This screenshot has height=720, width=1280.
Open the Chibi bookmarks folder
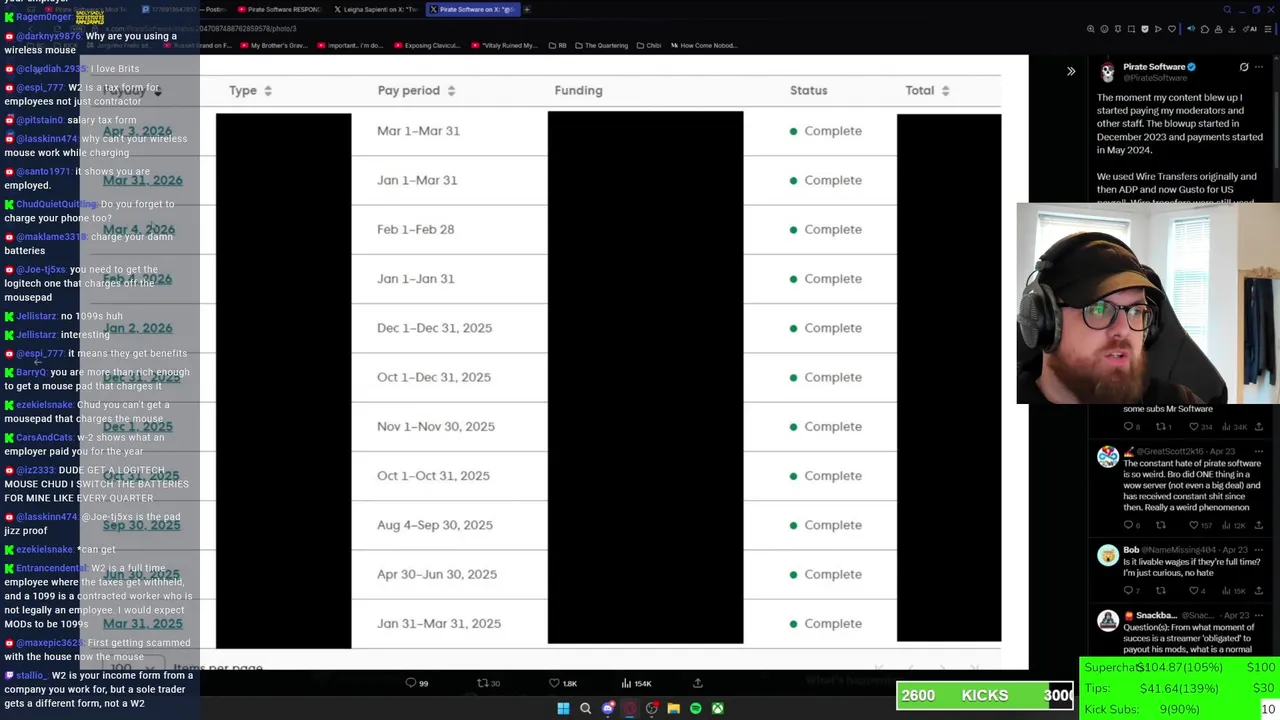(x=650, y=45)
